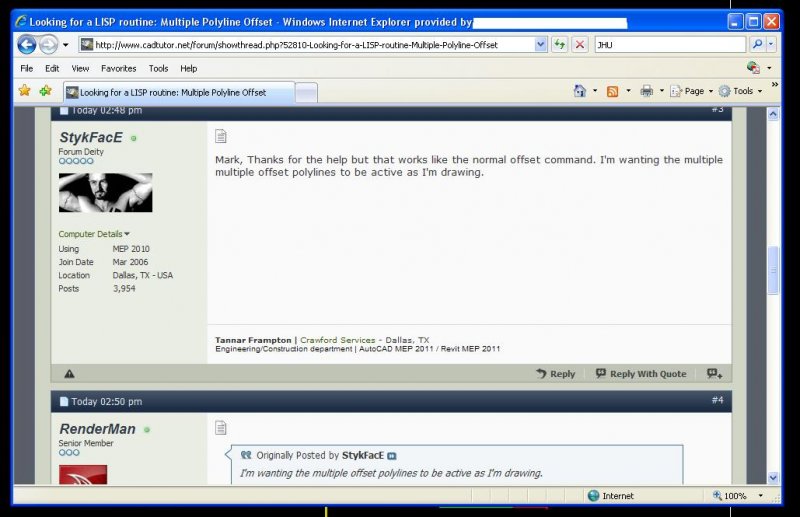
Task: Open the Favorites Center star icon
Action: (24, 91)
